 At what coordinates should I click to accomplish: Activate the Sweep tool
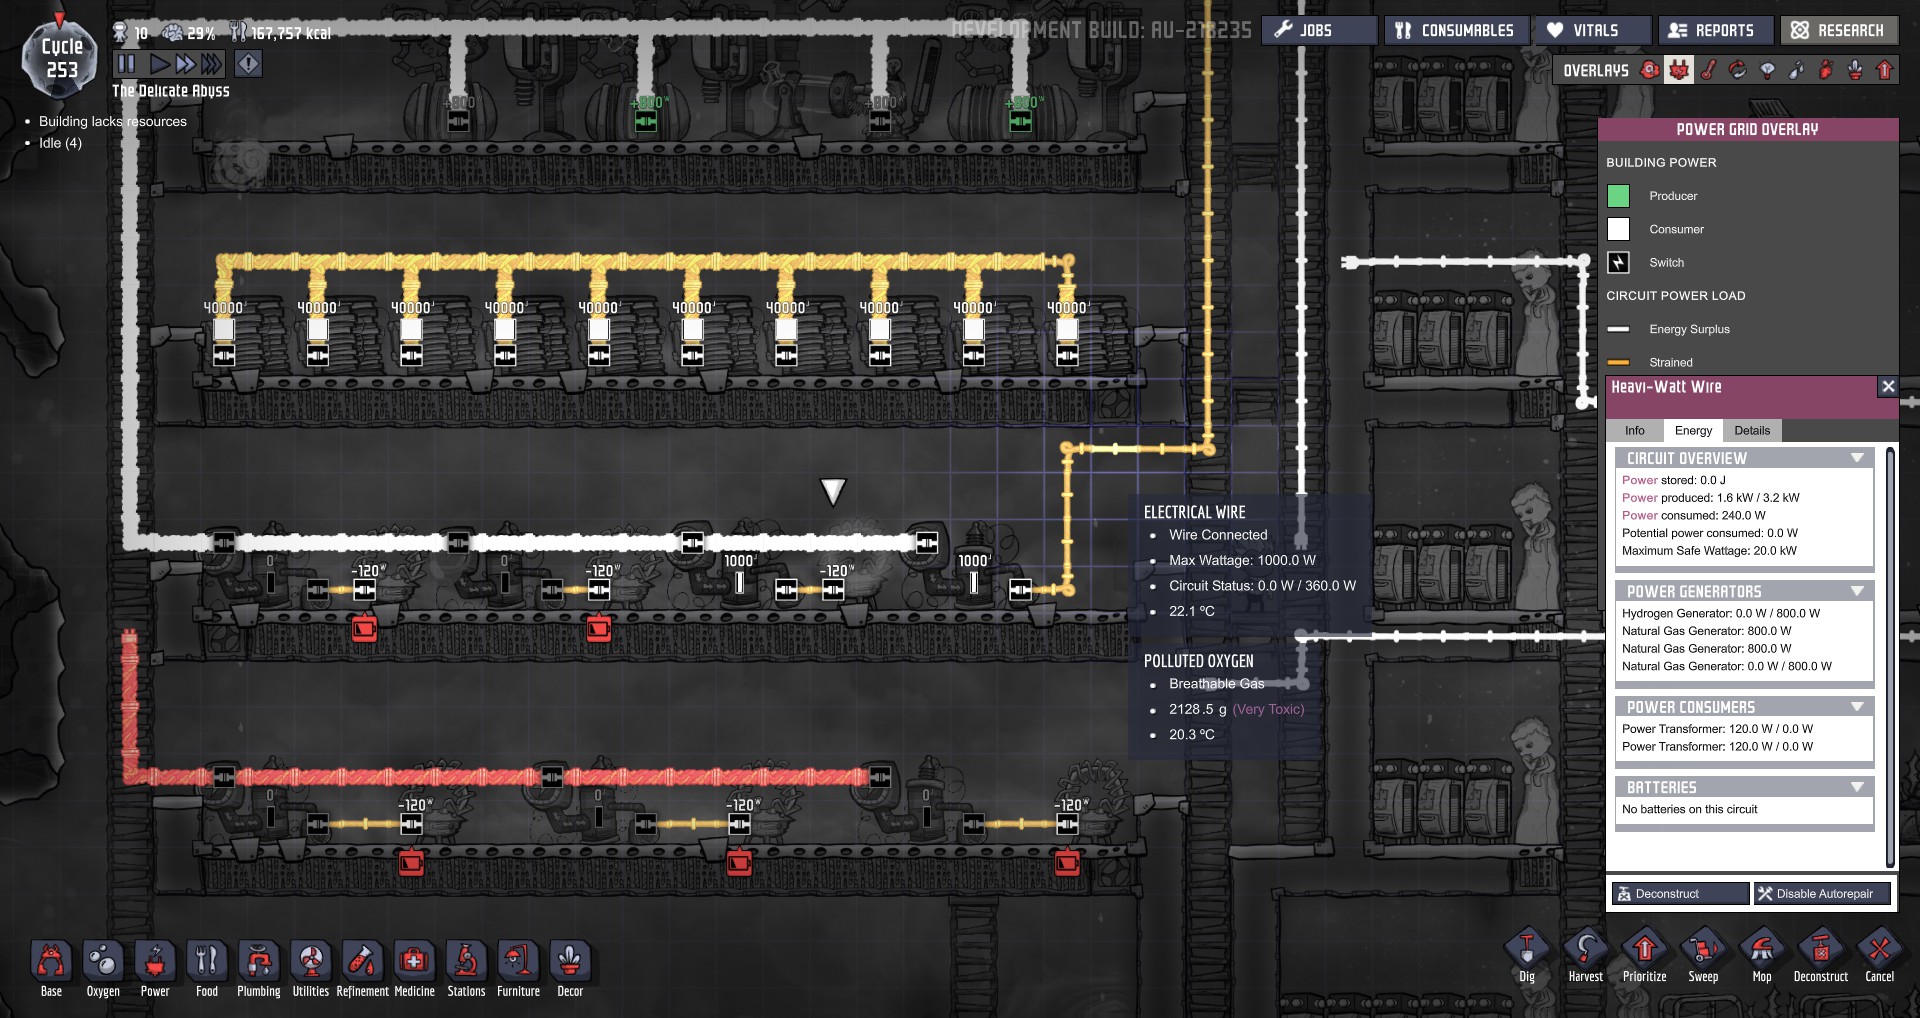coord(1703,950)
